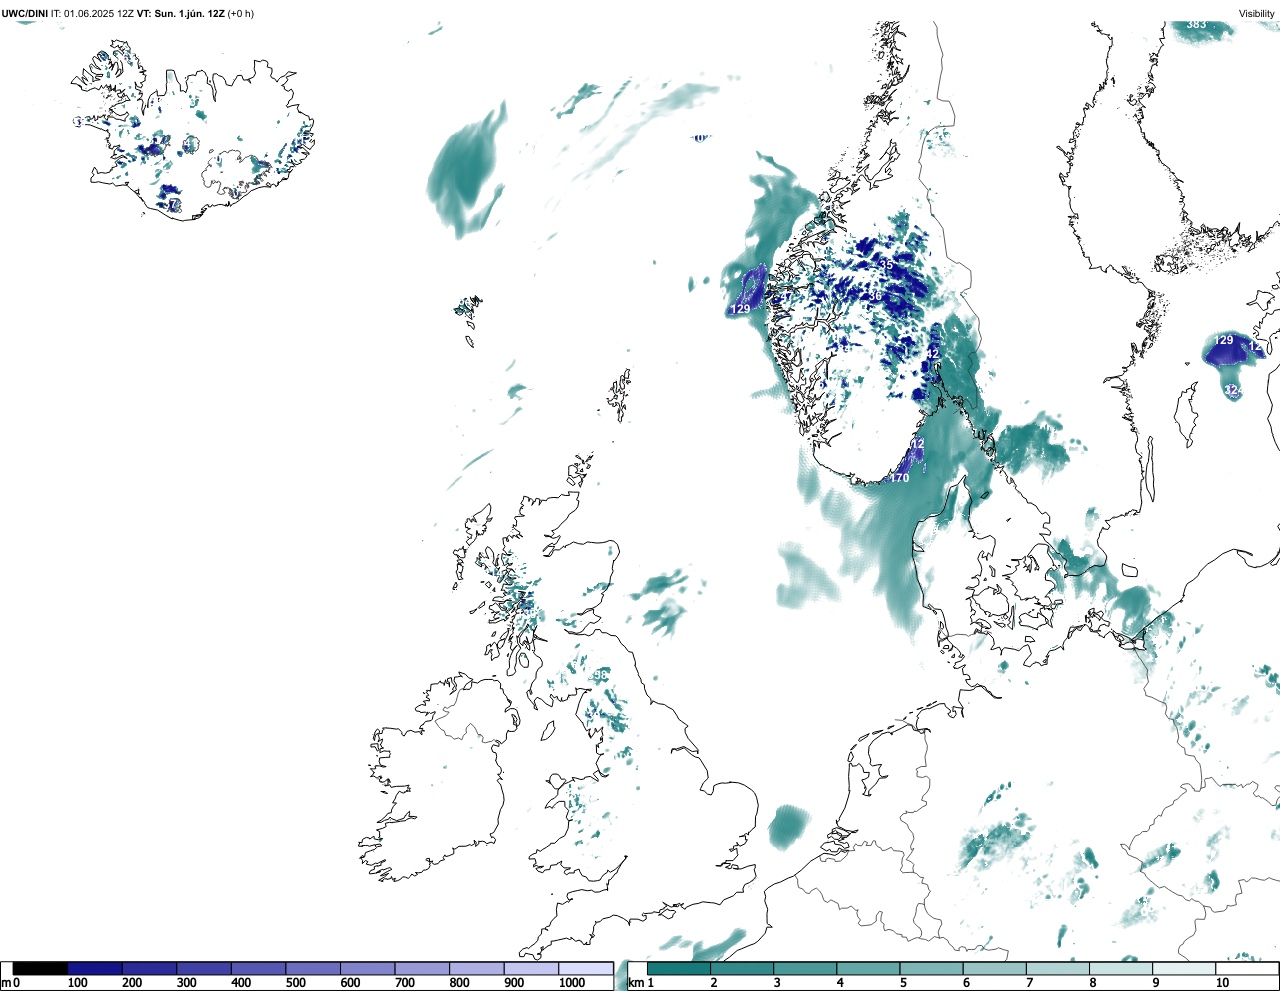The image size is (1280, 991).
Task: Click the '42' value label over Norway
Action: (932, 354)
